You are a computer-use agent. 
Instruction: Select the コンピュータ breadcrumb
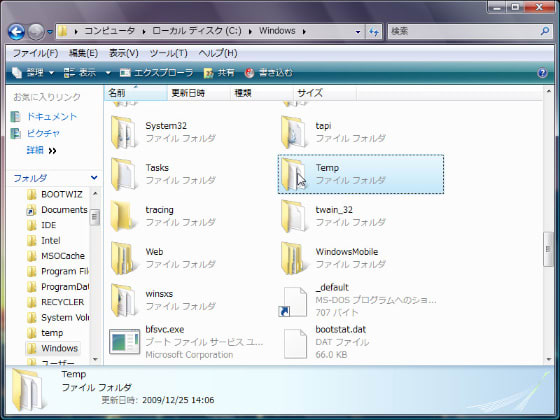click(109, 31)
